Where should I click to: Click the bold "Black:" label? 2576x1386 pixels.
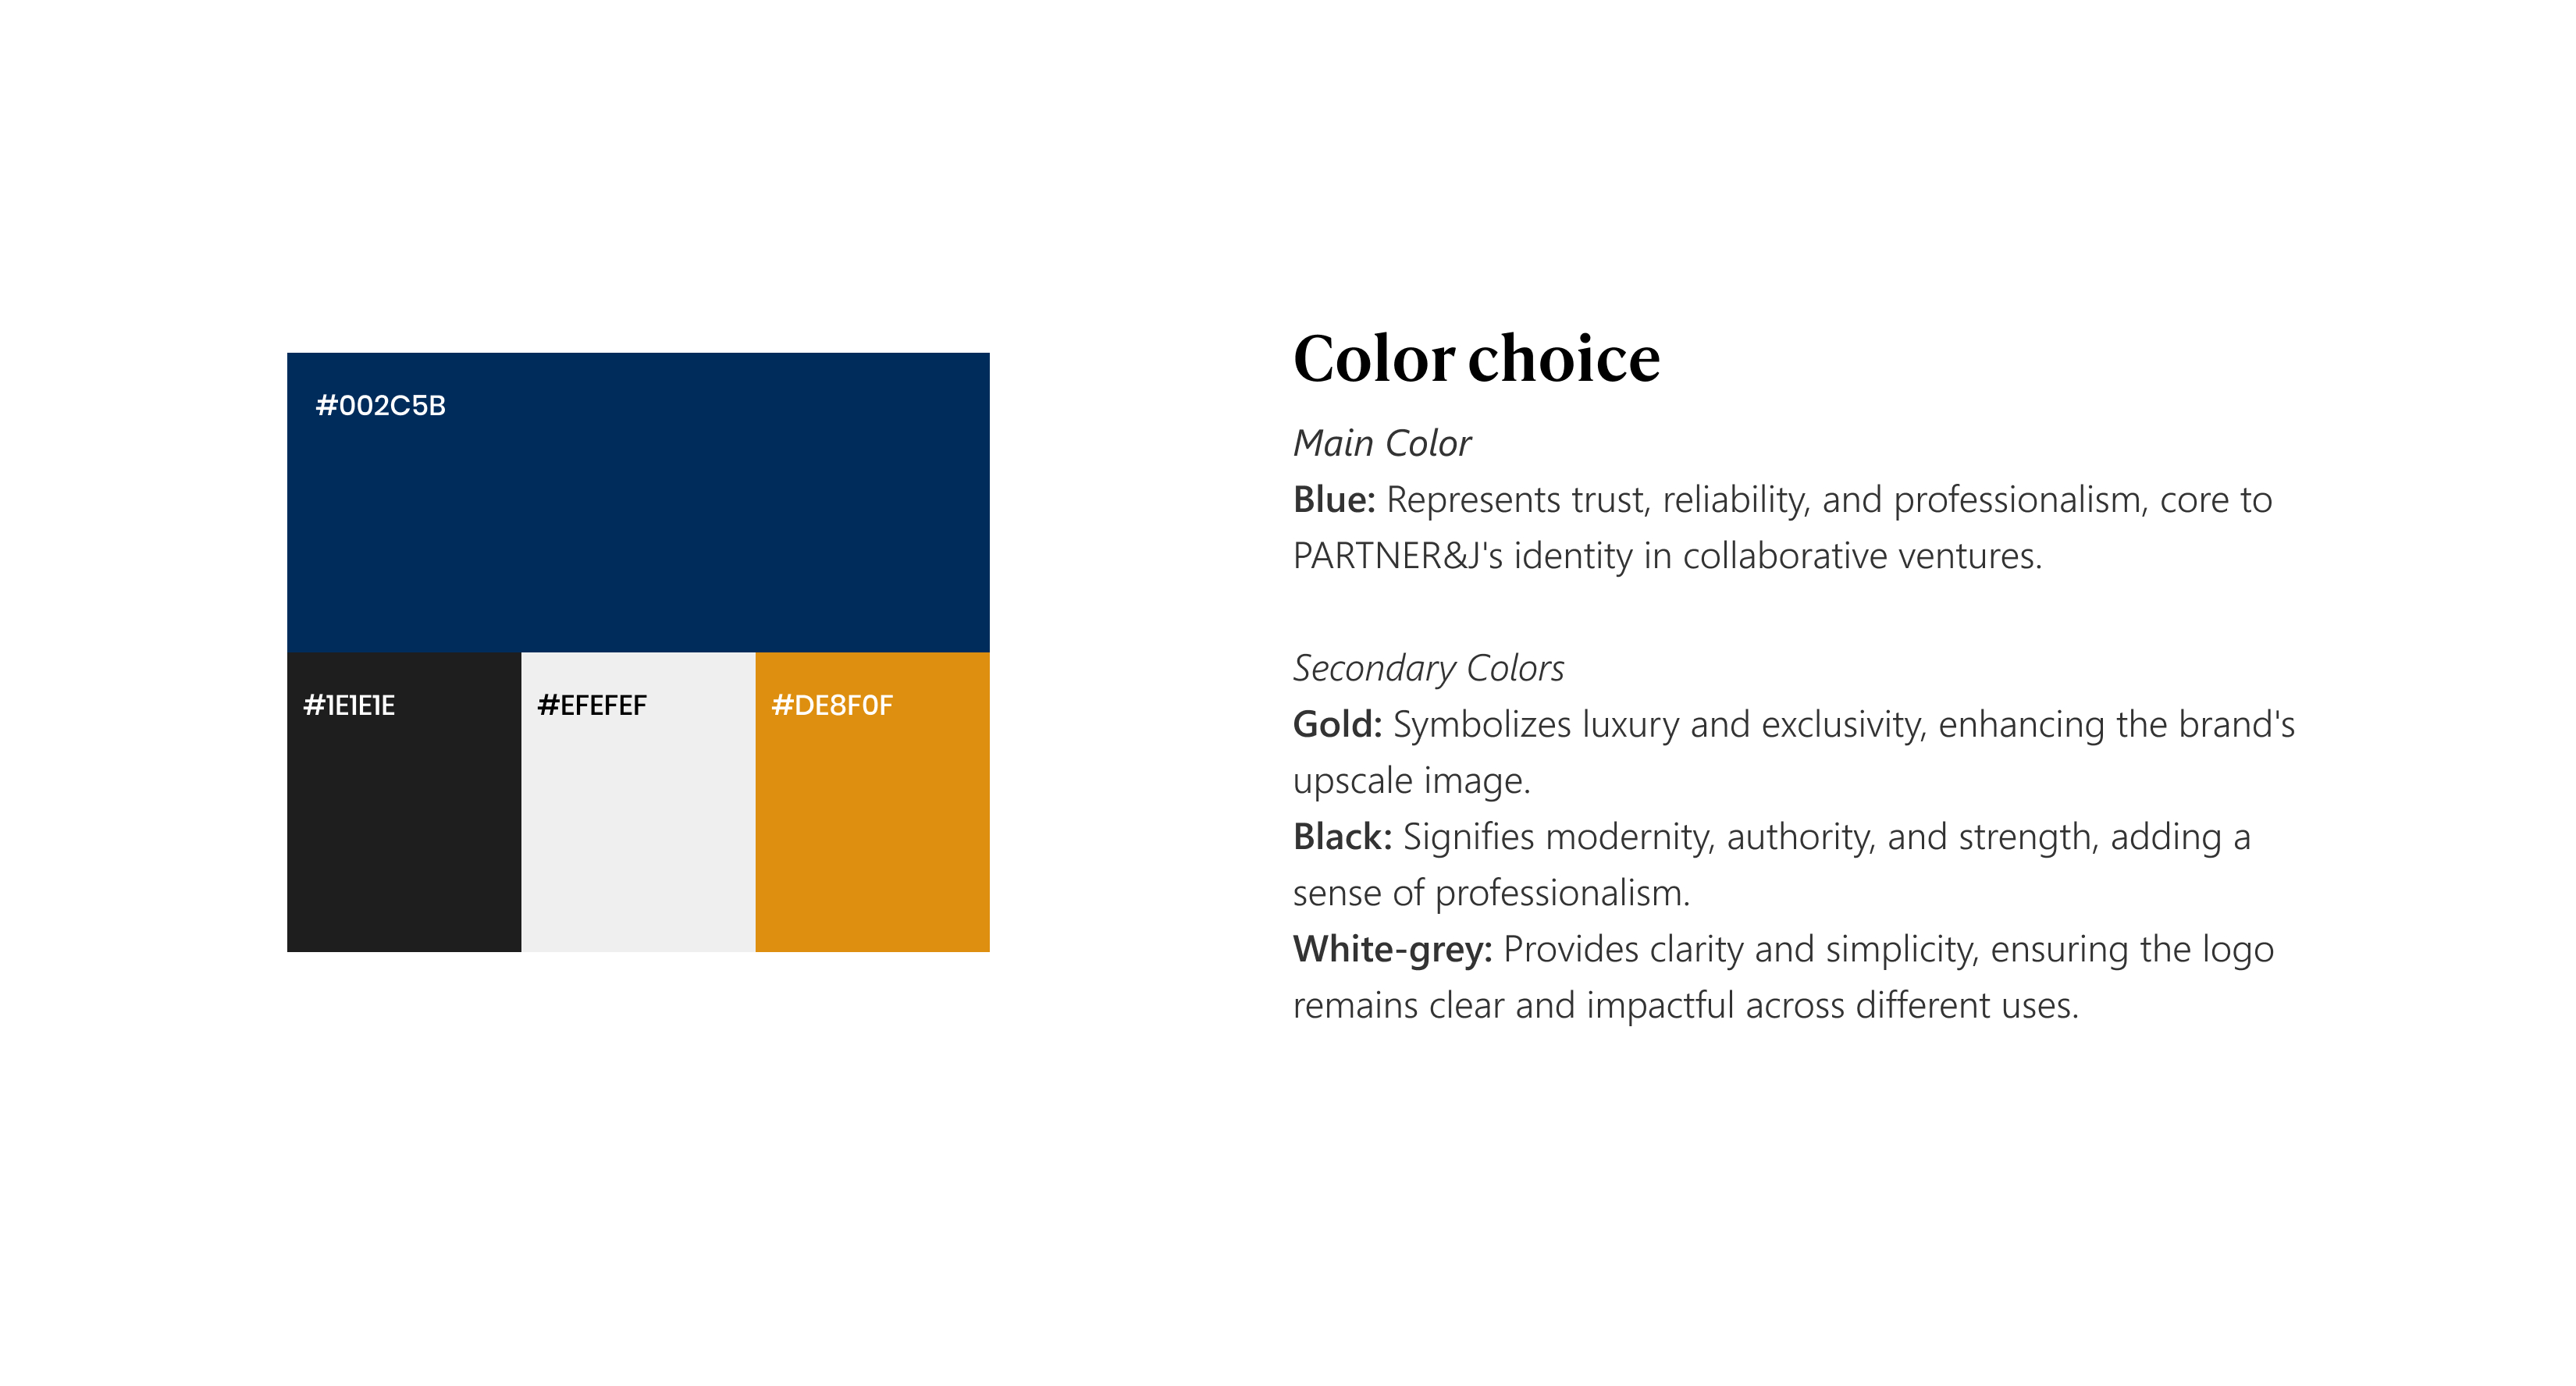(1342, 836)
